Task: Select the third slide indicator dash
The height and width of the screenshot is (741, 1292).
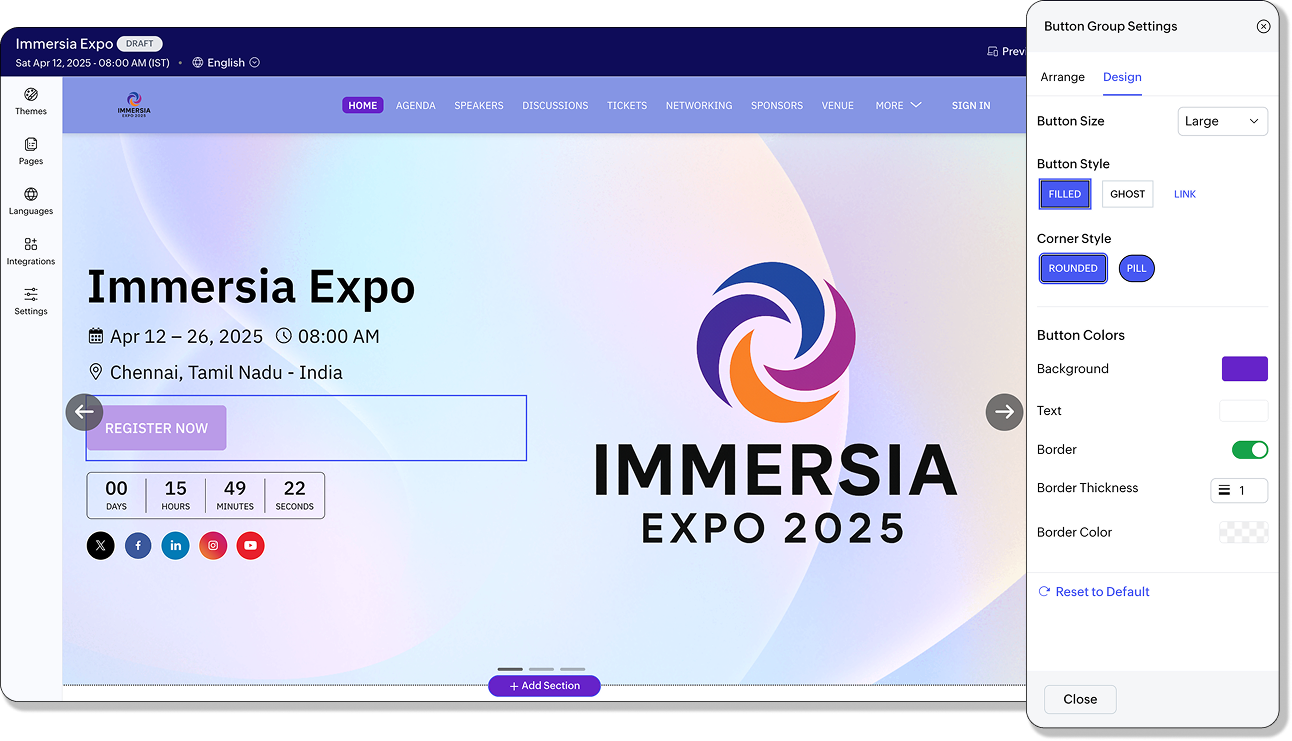Action: [572, 669]
